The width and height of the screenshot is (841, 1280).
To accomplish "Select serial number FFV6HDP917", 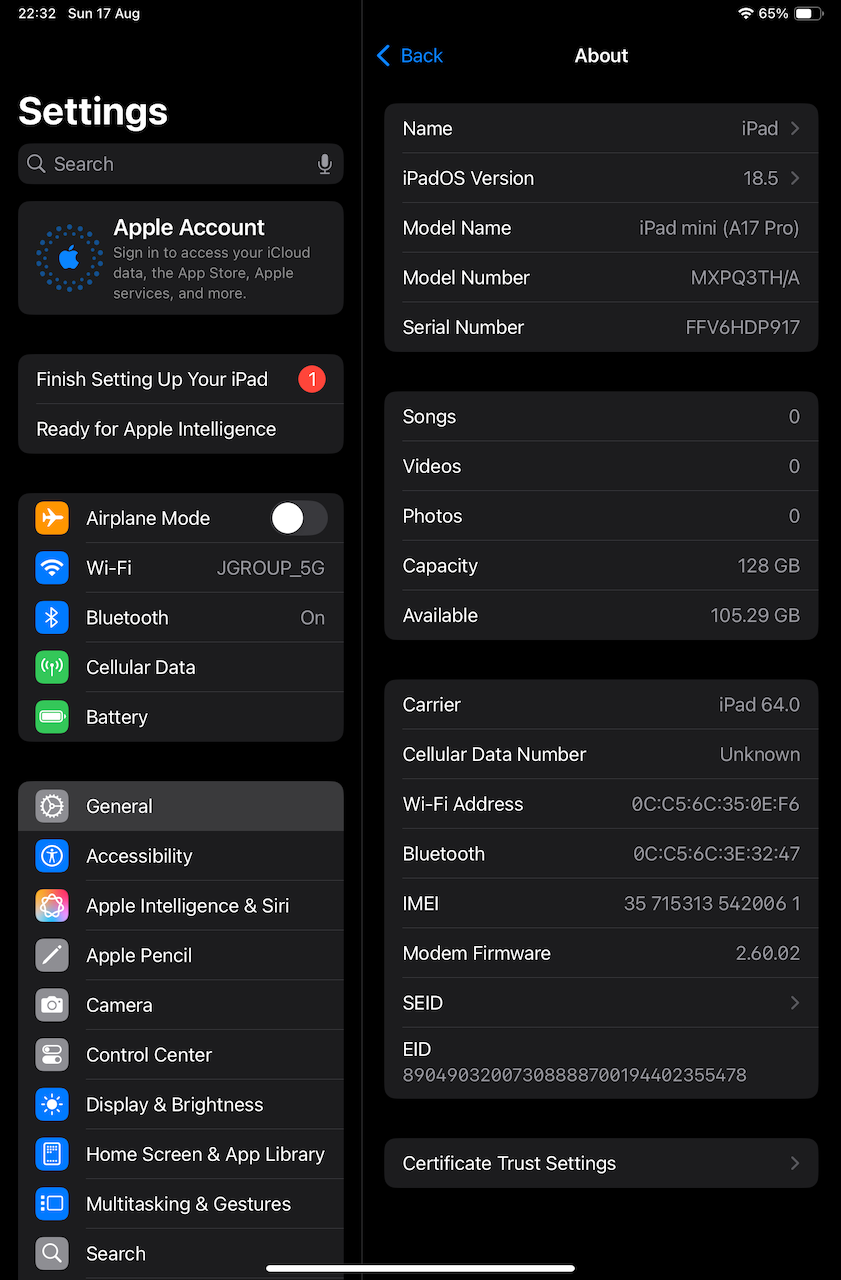I will pos(743,327).
